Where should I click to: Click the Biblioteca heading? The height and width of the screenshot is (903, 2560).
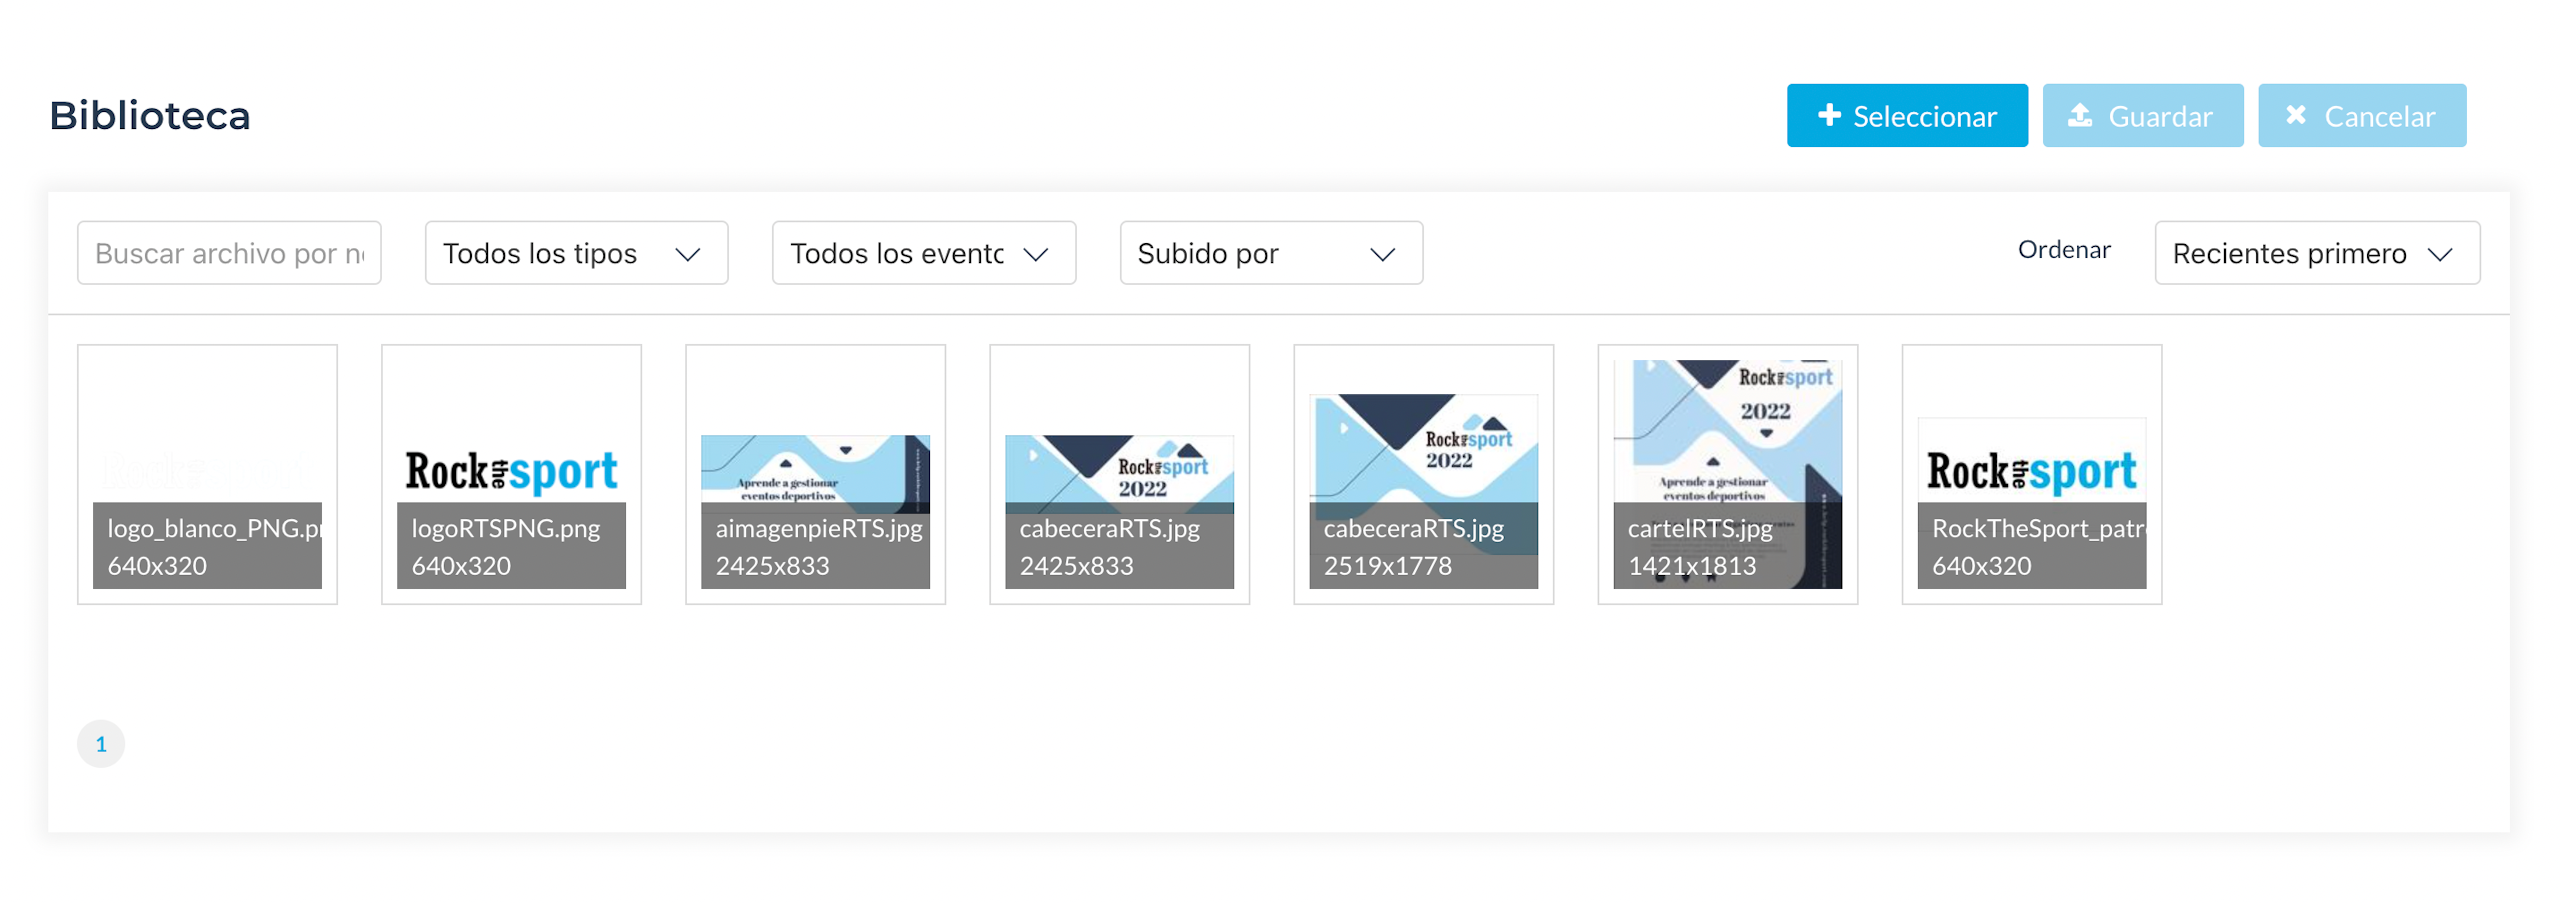coord(150,116)
